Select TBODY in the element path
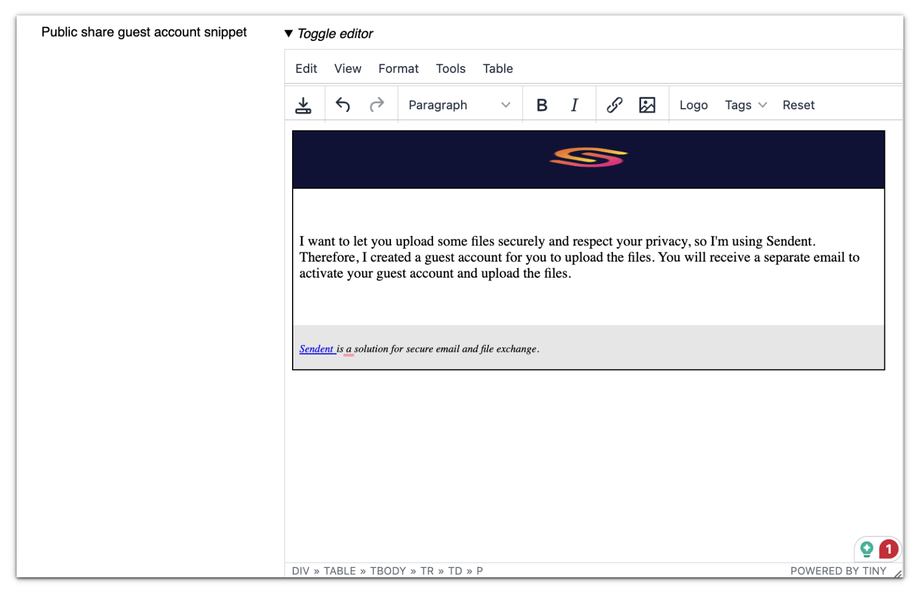The image size is (920, 595). pyautogui.click(x=388, y=571)
